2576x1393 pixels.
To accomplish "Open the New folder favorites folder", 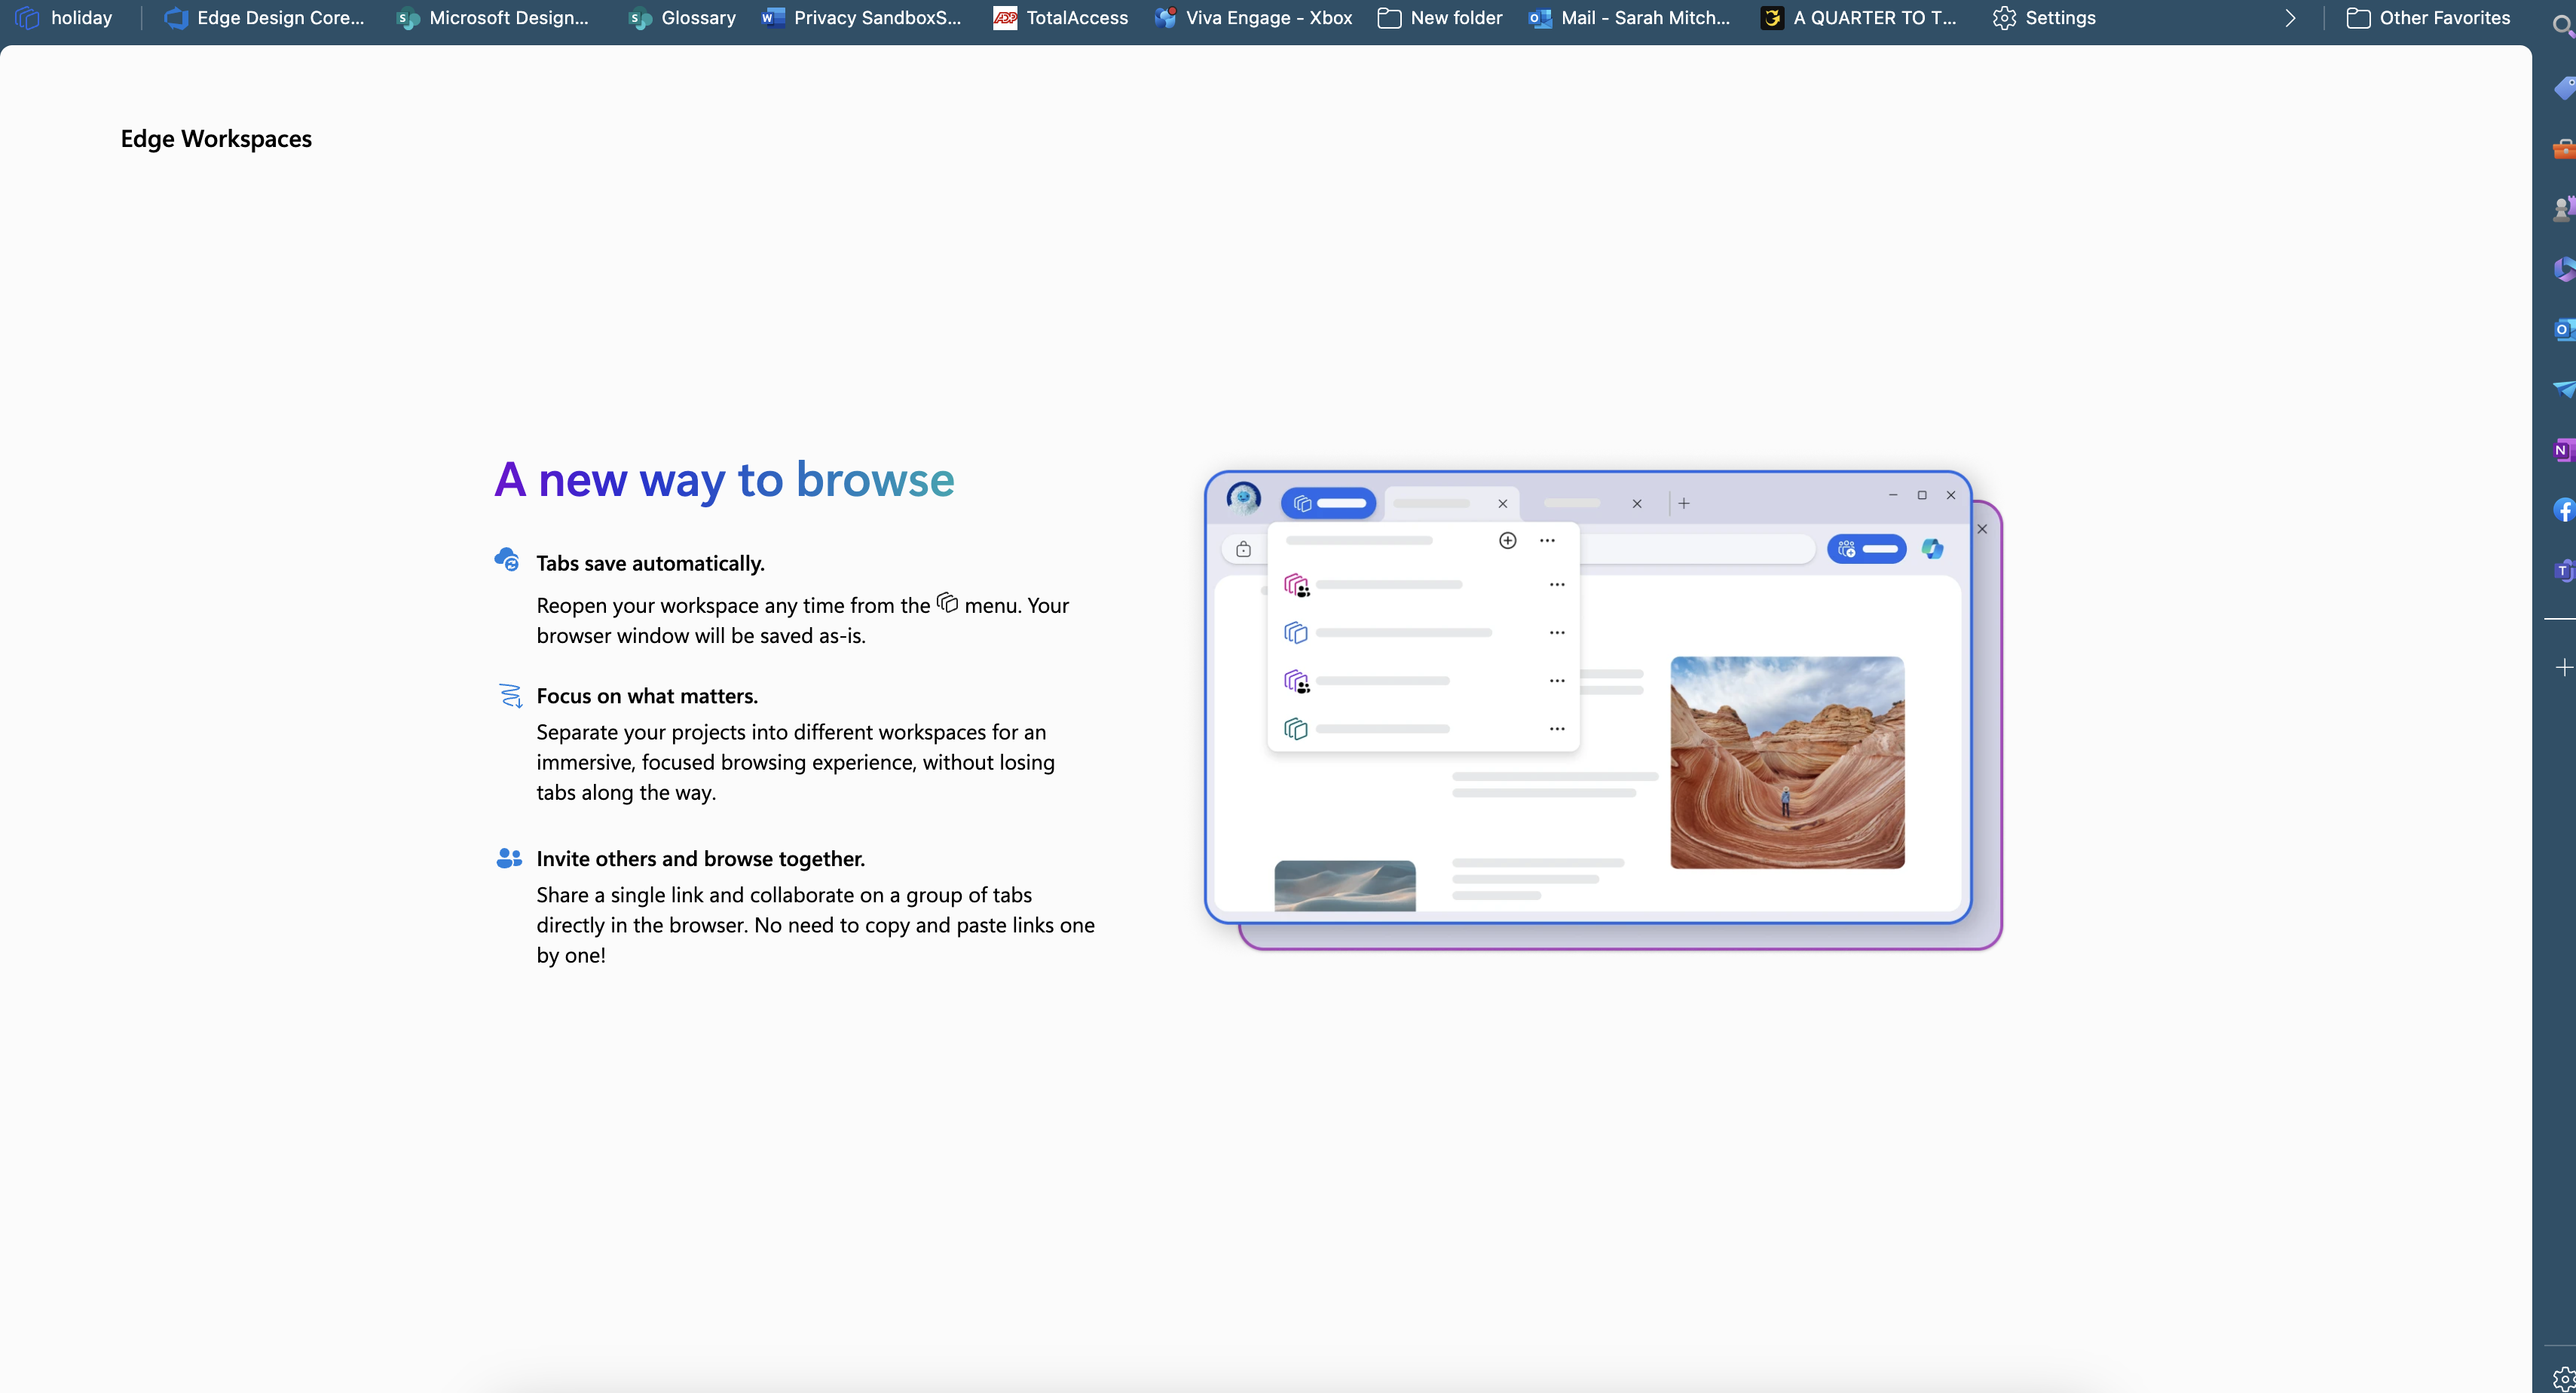I will coord(1440,18).
